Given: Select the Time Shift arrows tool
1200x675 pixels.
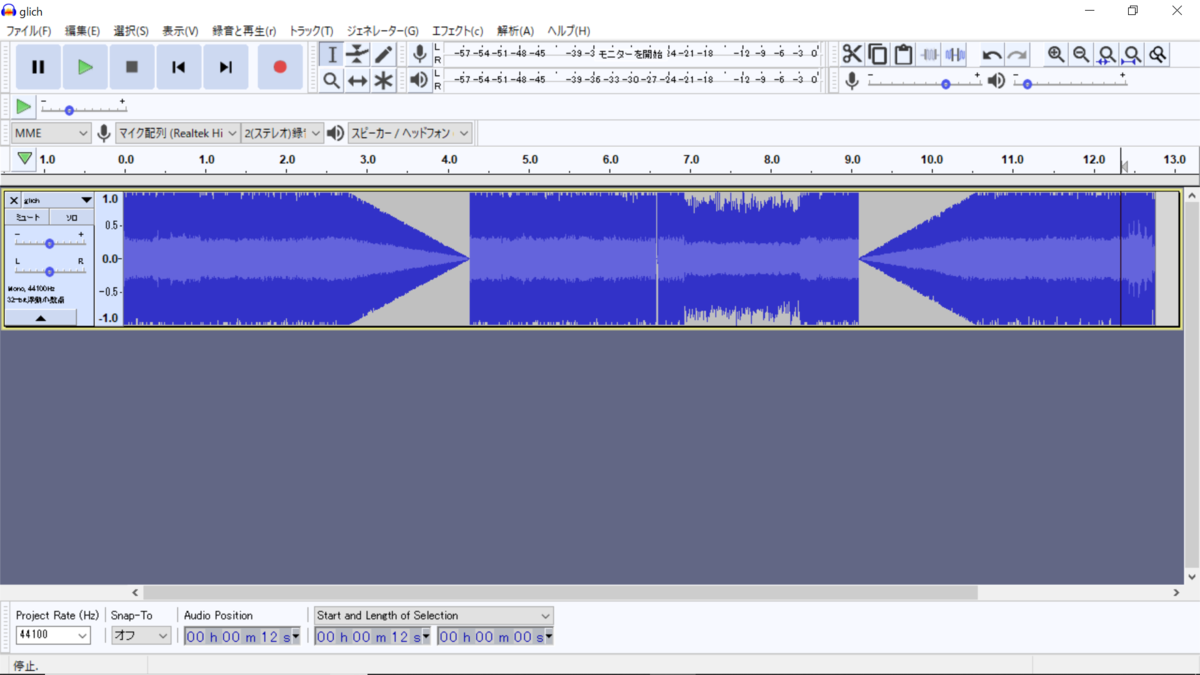Looking at the screenshot, I should coord(357,81).
